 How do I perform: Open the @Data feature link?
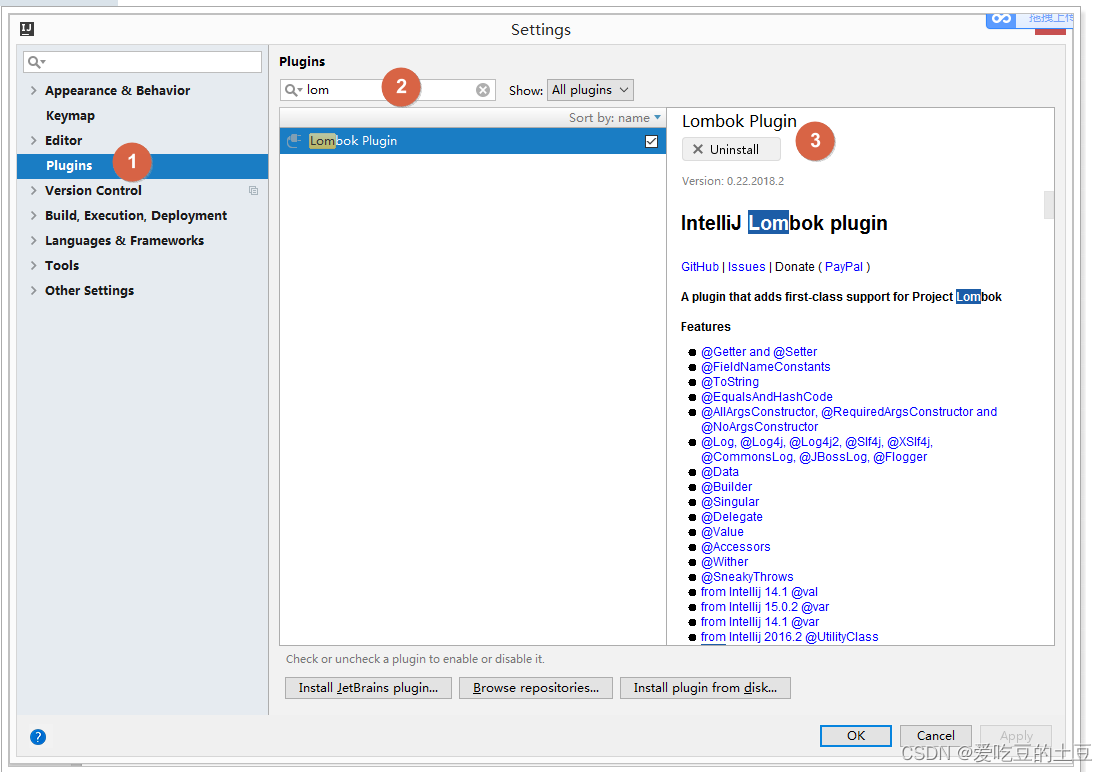[719, 472]
